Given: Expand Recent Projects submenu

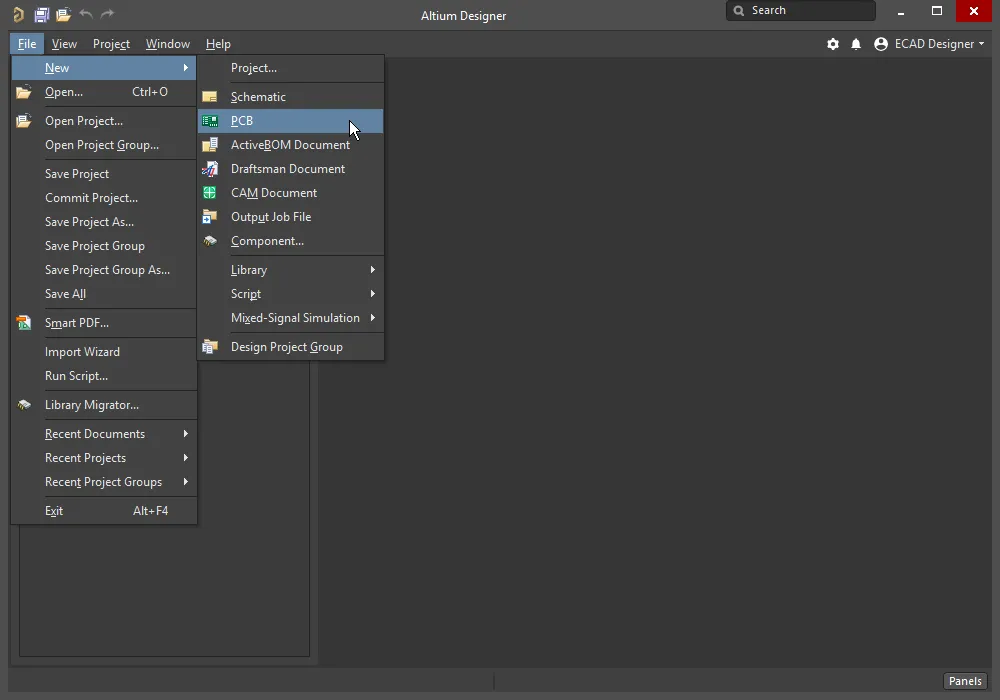Looking at the screenshot, I should click(186, 458).
